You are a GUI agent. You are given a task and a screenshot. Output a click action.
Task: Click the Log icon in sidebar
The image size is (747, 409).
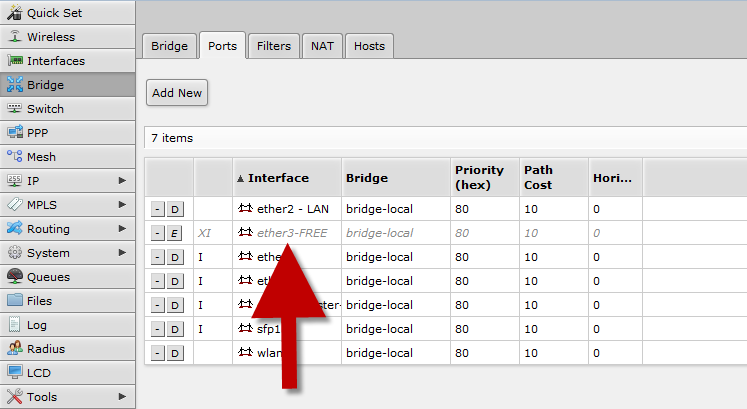[15, 324]
